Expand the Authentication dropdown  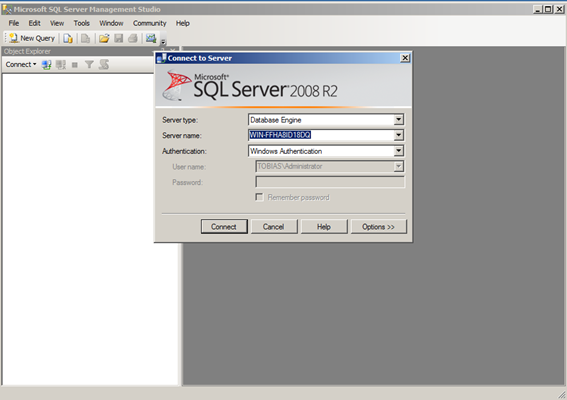(x=398, y=151)
